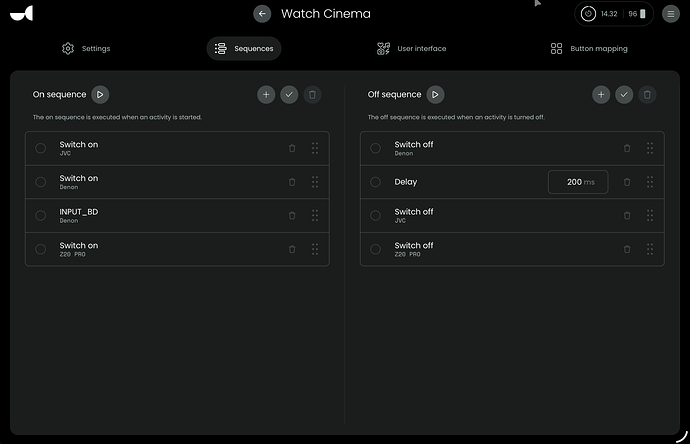Confirm On sequence with checkmark button
Viewport: 690px width, 444px height.
coord(289,94)
